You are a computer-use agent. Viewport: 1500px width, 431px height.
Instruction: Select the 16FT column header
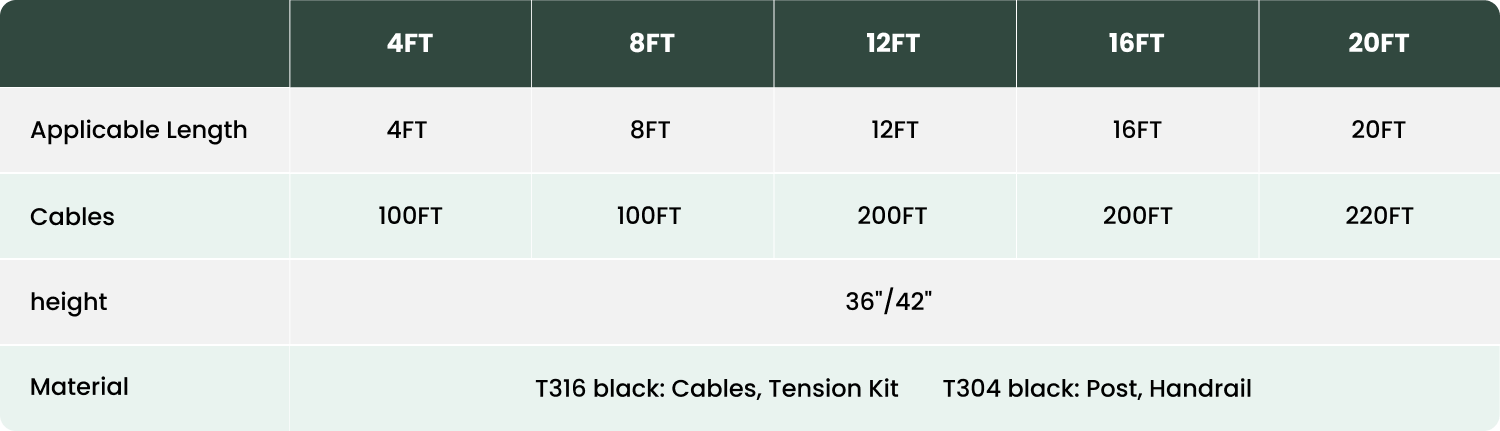point(1136,44)
